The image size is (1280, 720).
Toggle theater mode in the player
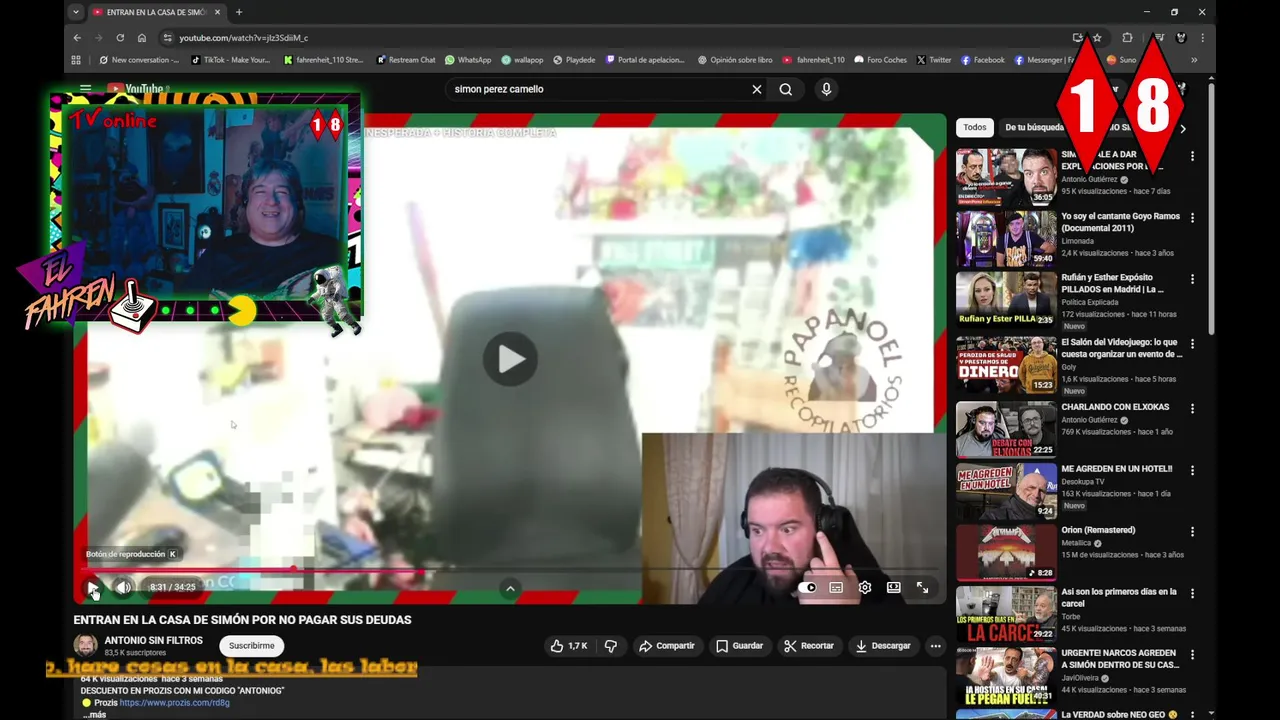tap(893, 587)
